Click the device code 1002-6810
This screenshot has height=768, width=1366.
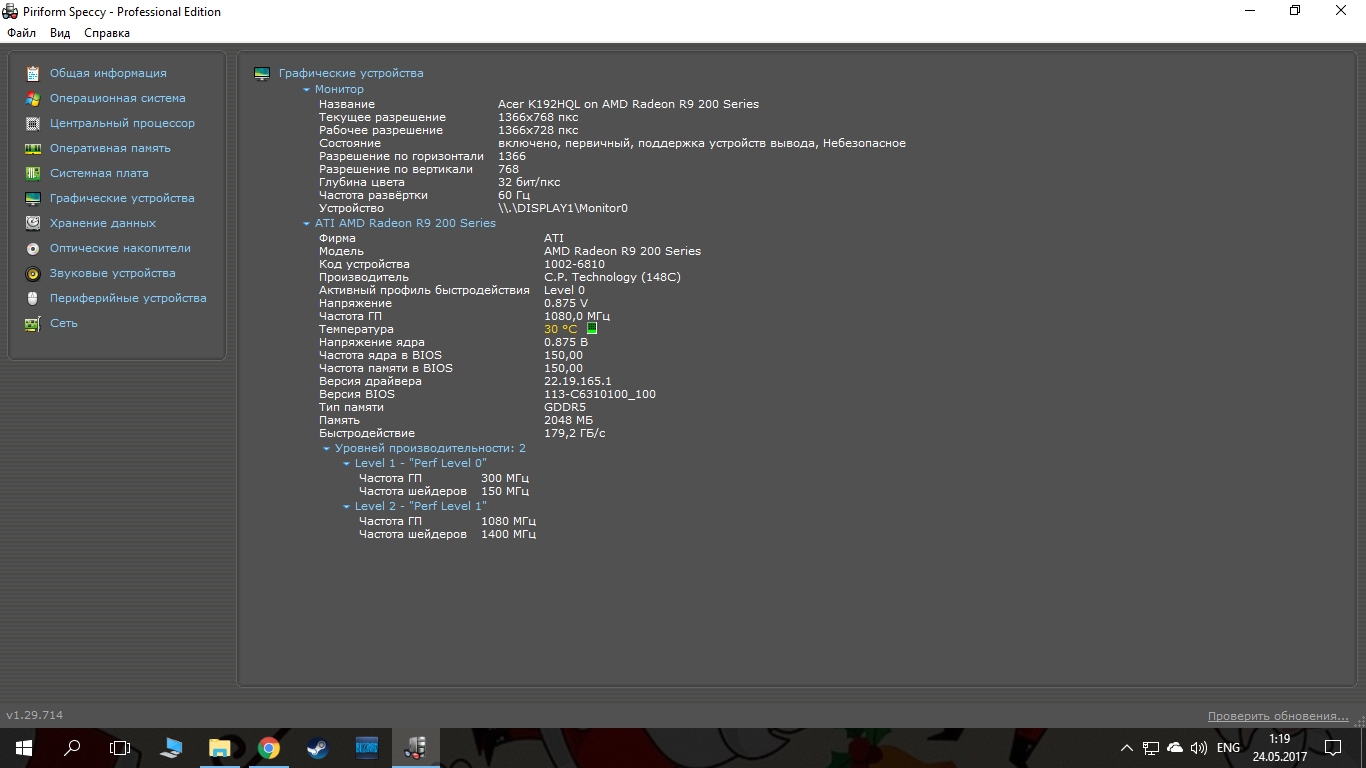[x=574, y=264]
